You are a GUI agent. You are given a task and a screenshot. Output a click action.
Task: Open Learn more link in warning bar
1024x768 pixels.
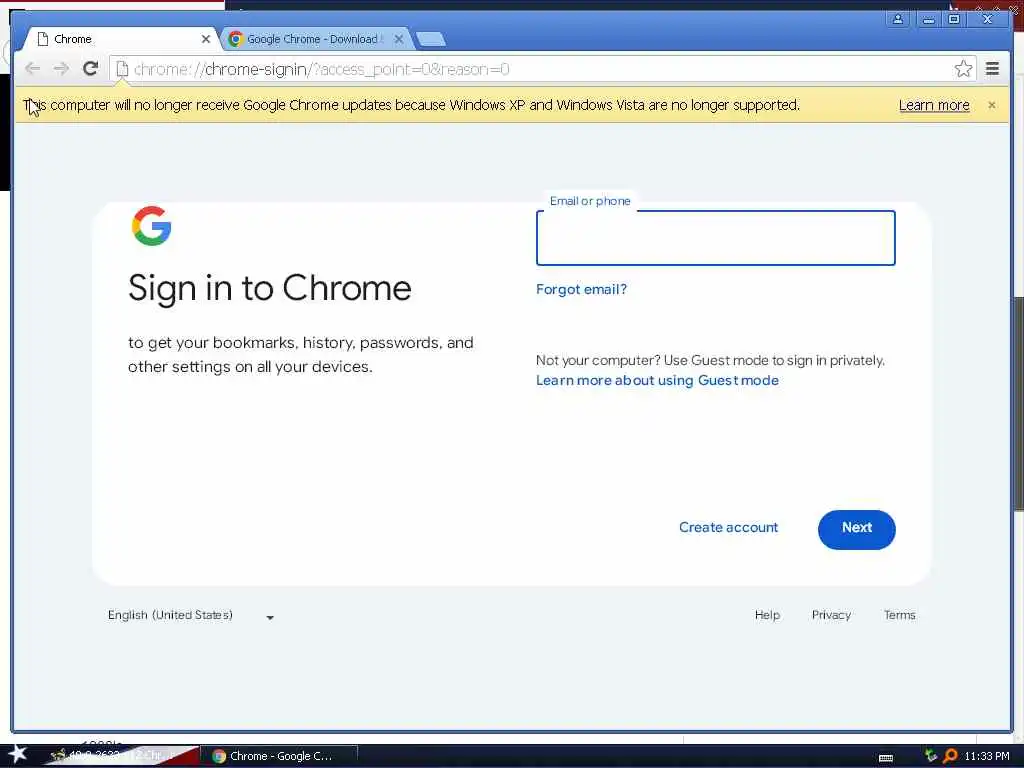(x=934, y=105)
